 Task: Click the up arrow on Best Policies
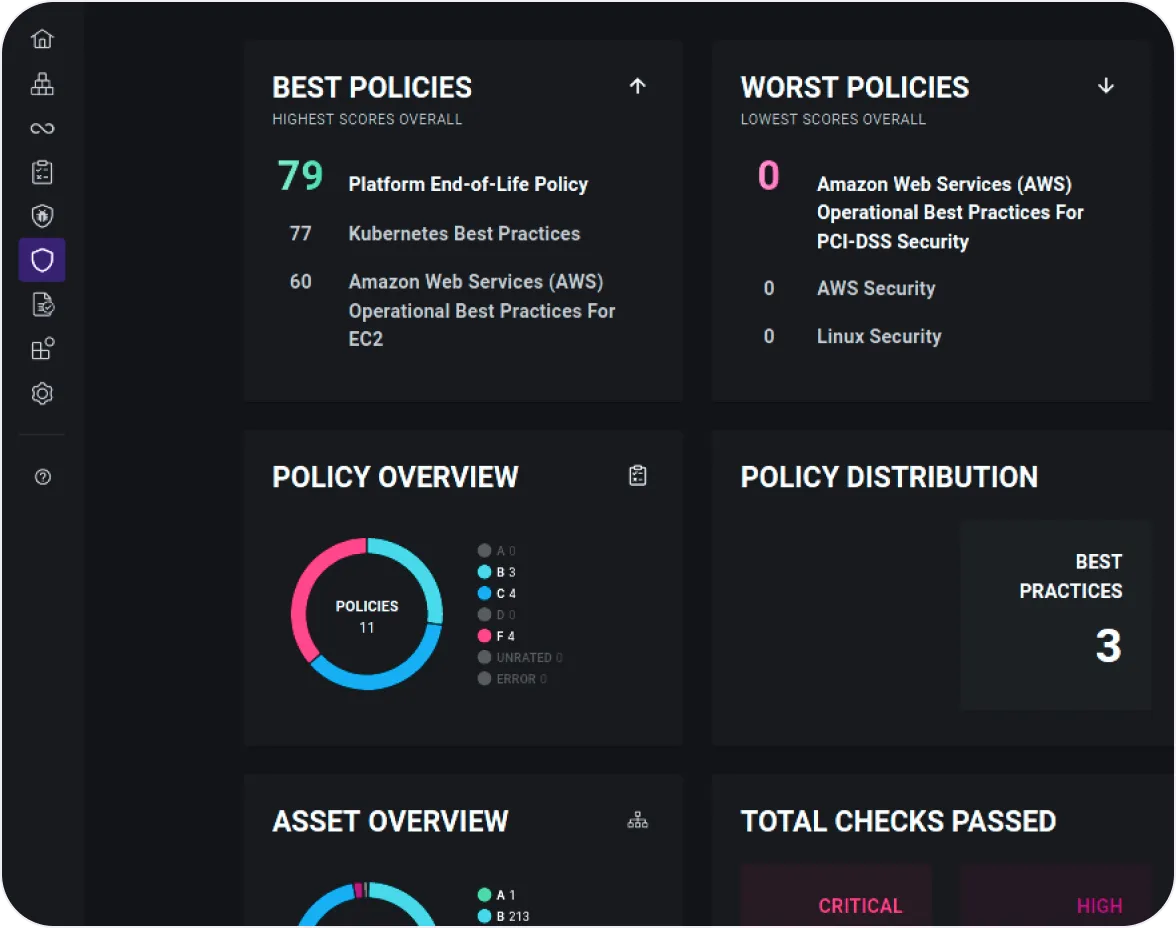pyautogui.click(x=637, y=86)
